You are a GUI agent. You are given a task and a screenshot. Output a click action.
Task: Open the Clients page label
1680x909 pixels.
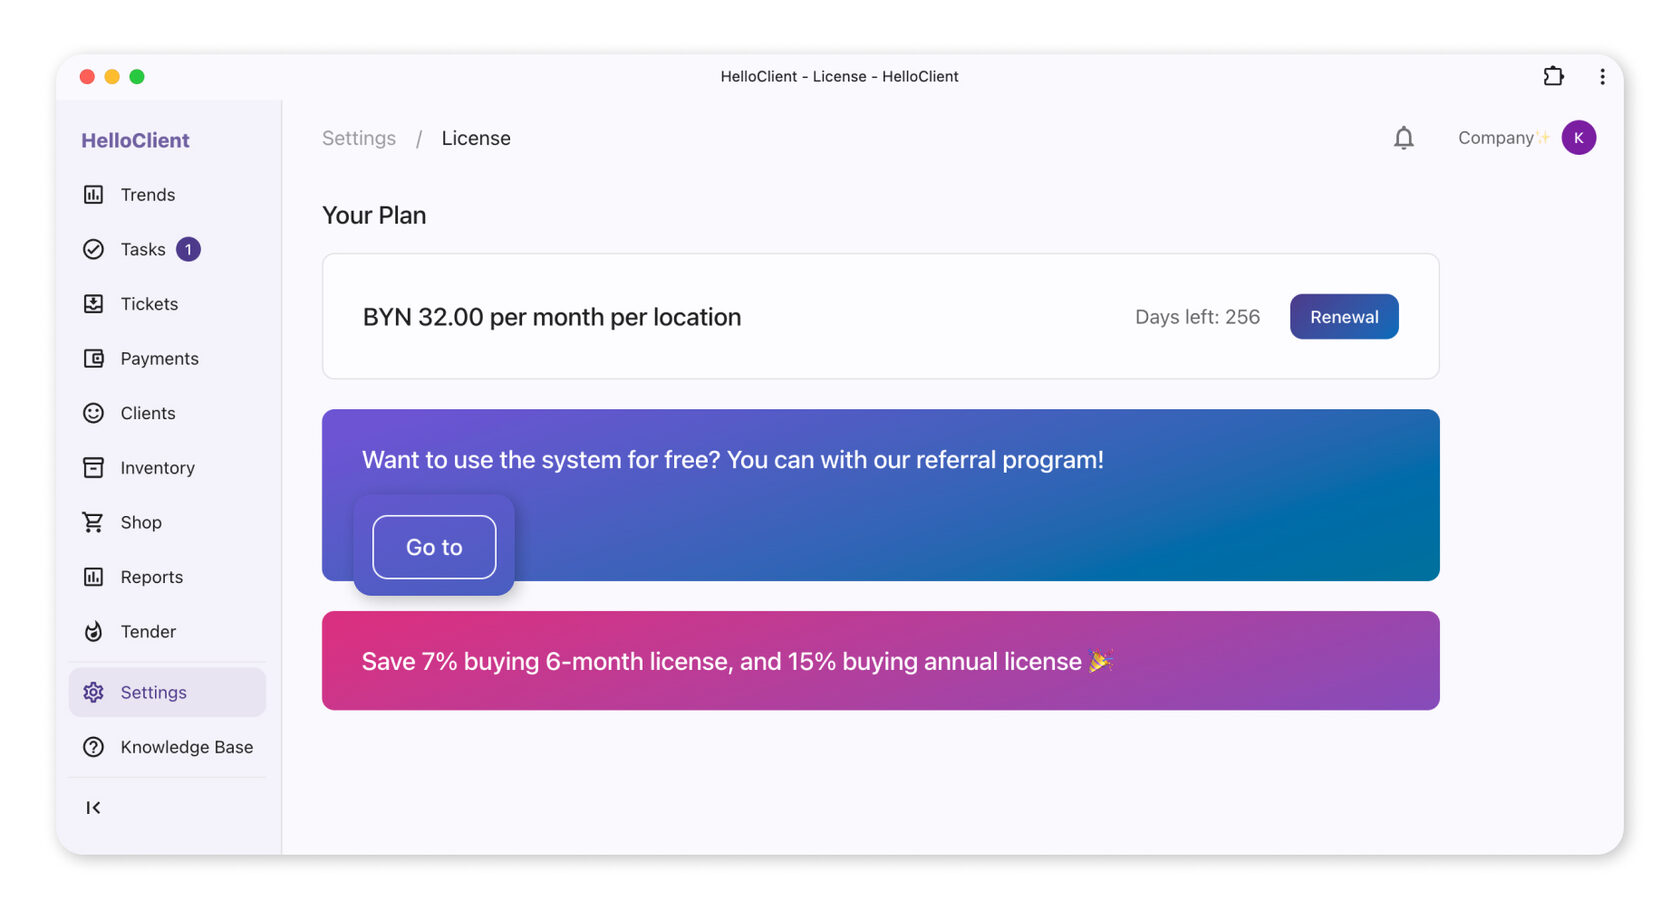click(x=148, y=413)
